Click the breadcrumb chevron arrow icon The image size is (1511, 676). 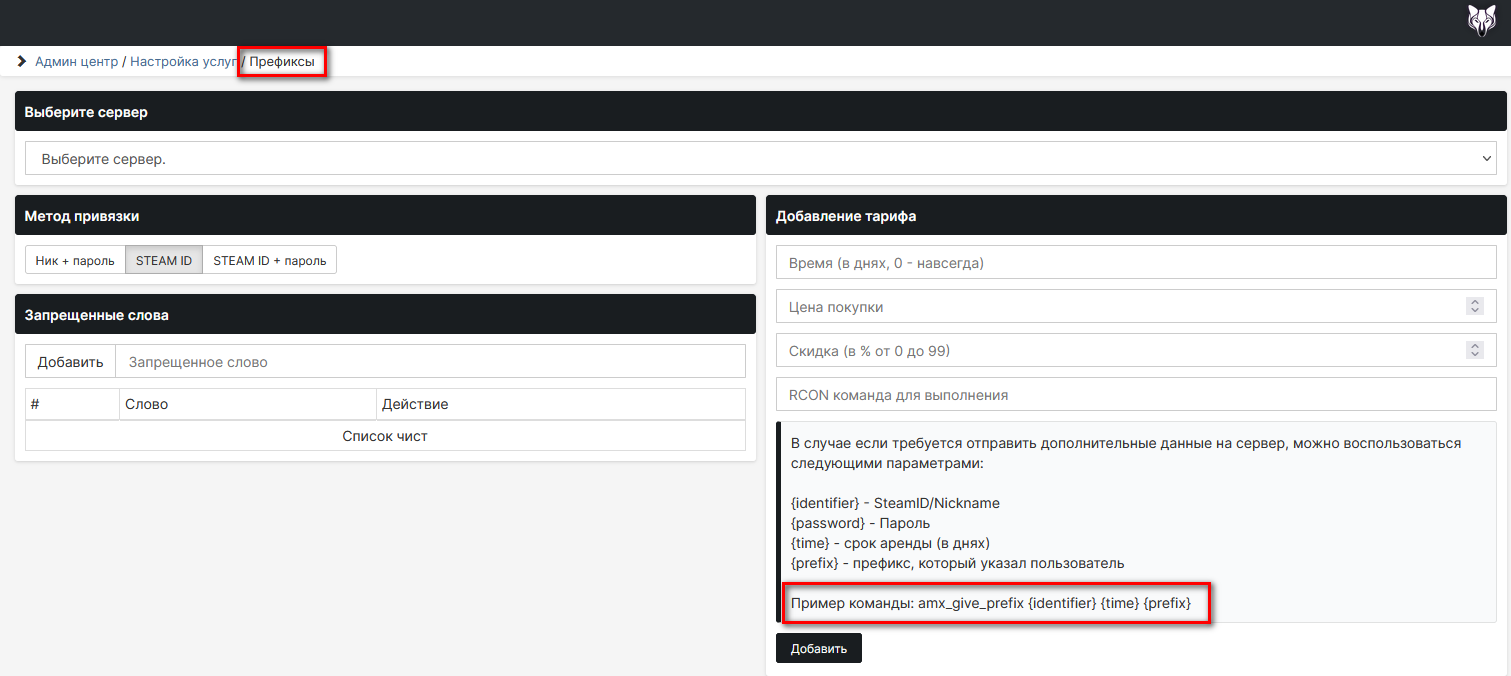(22, 62)
